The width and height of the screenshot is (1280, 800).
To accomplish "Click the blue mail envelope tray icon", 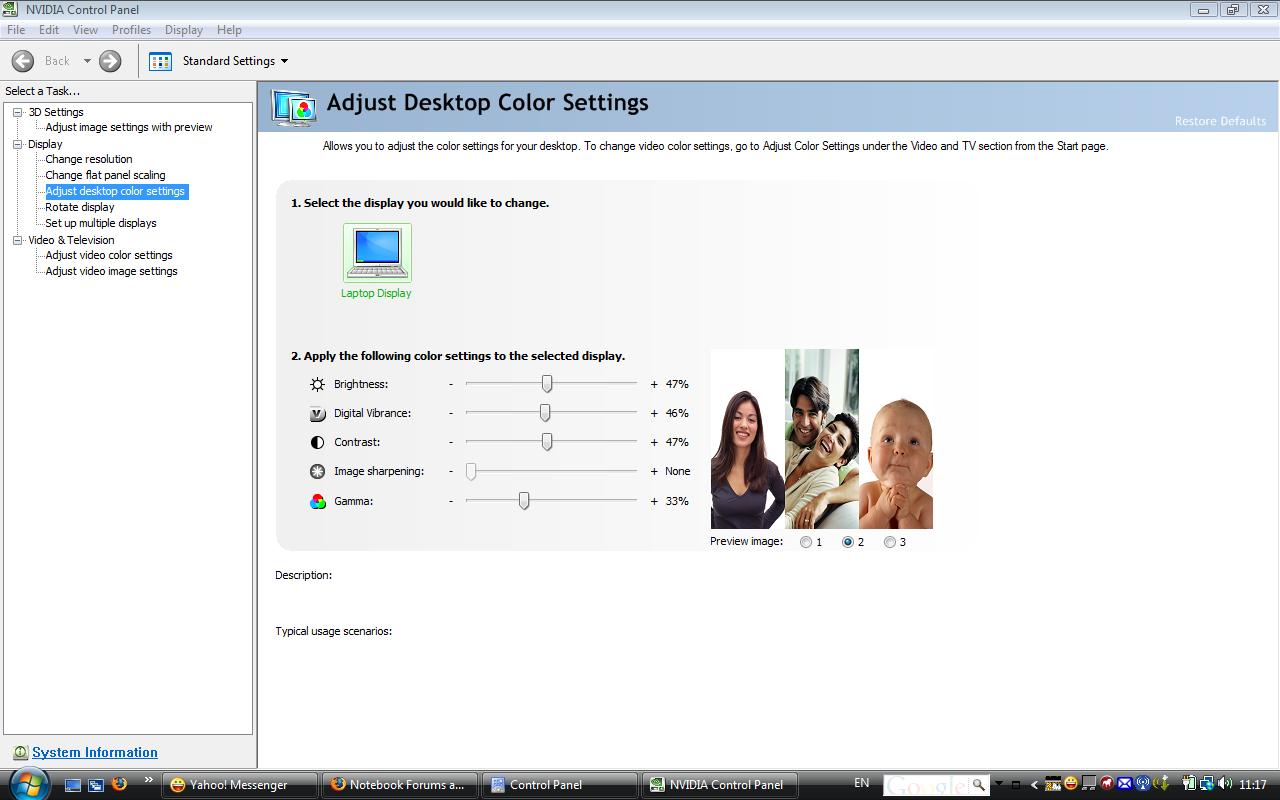I will point(1125,784).
